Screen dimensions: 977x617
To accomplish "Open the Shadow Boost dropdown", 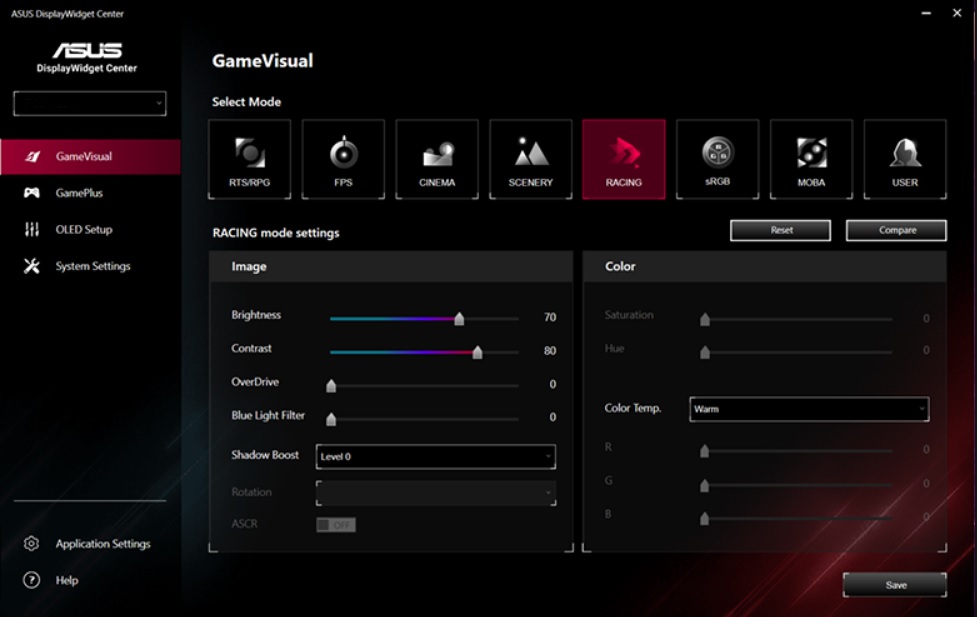I will [x=436, y=457].
